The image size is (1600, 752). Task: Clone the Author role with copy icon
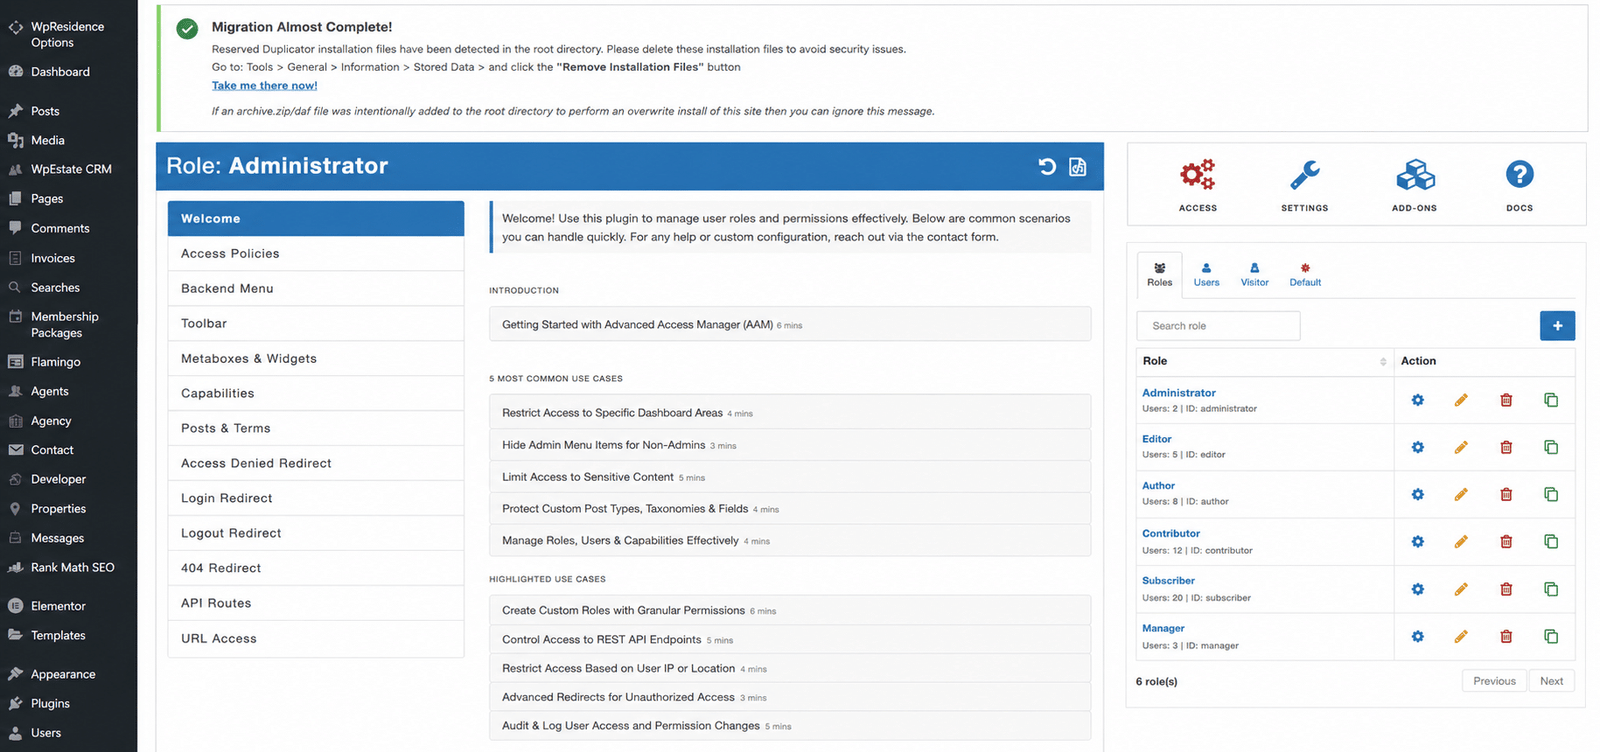point(1551,494)
